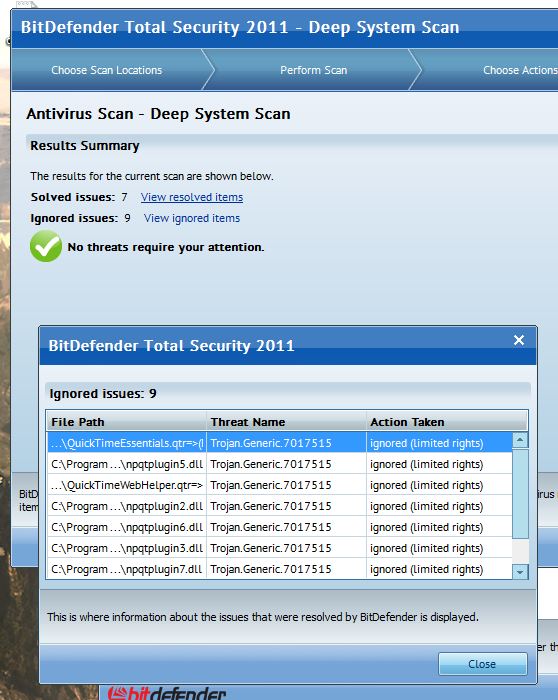Open View ignored items link
The height and width of the screenshot is (700, 558).
tap(192, 218)
